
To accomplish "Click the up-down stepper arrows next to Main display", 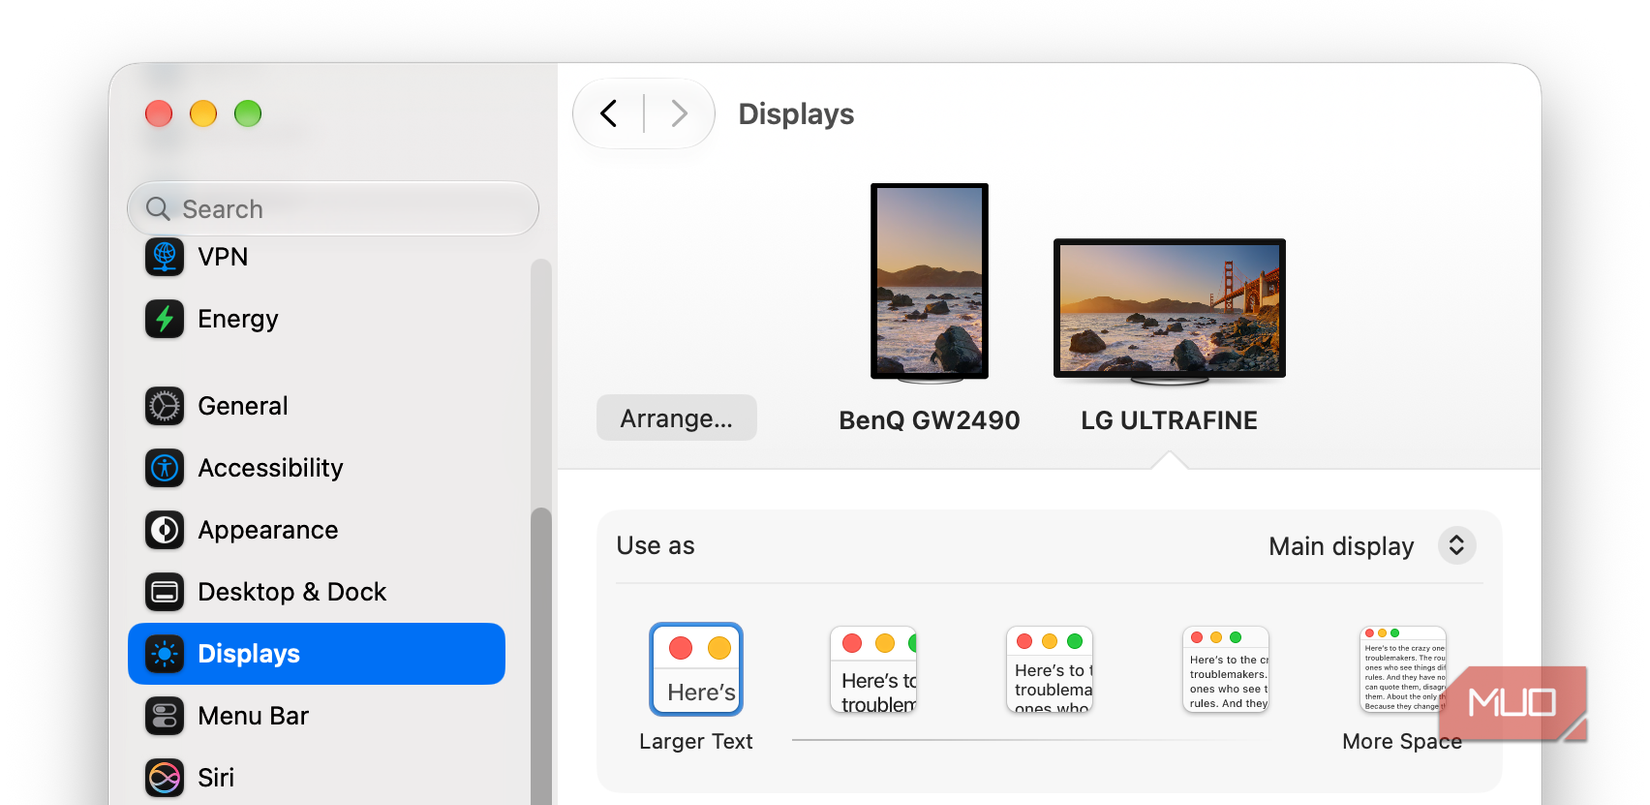I will [x=1457, y=546].
